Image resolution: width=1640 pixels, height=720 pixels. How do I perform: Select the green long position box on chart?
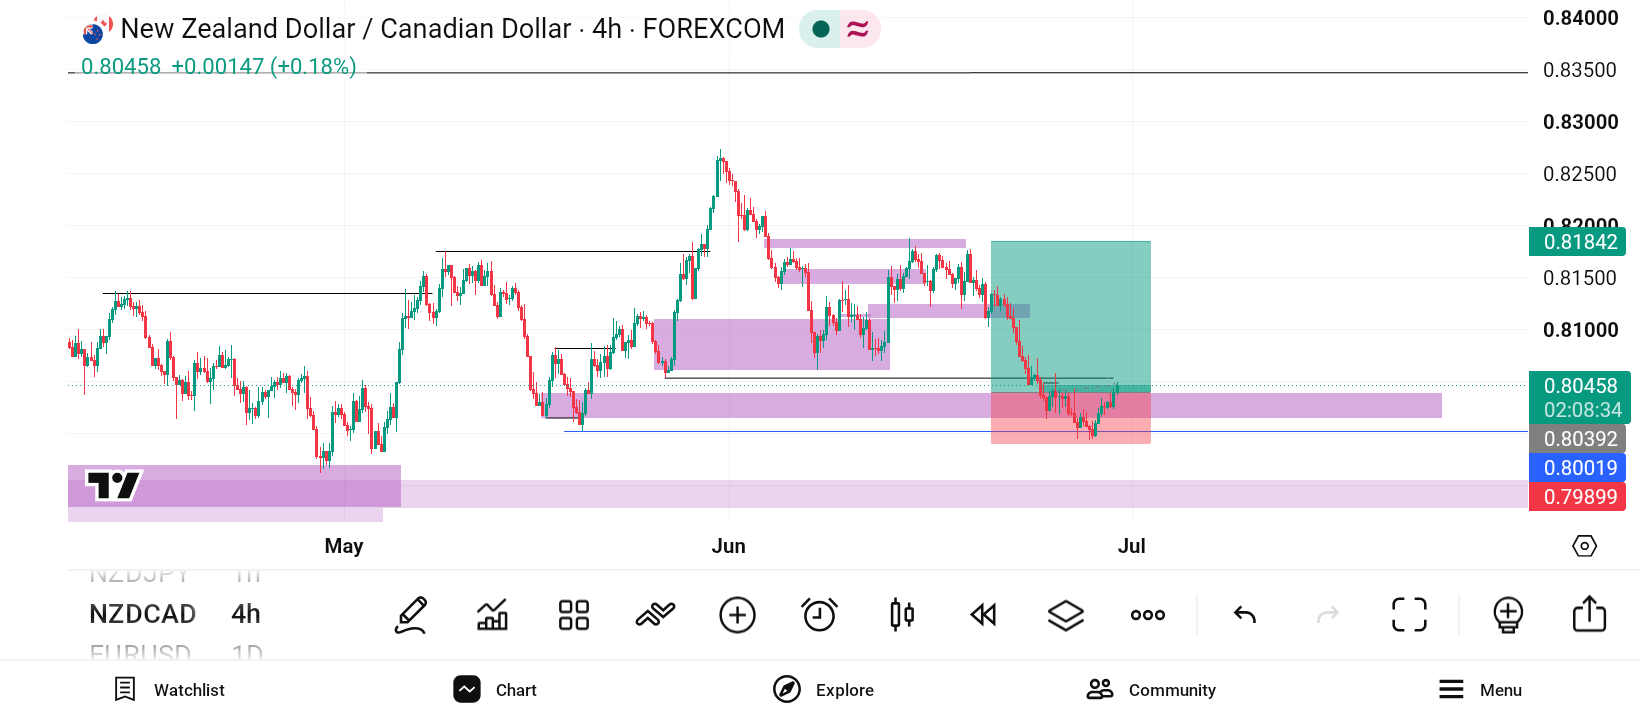pos(1071,315)
